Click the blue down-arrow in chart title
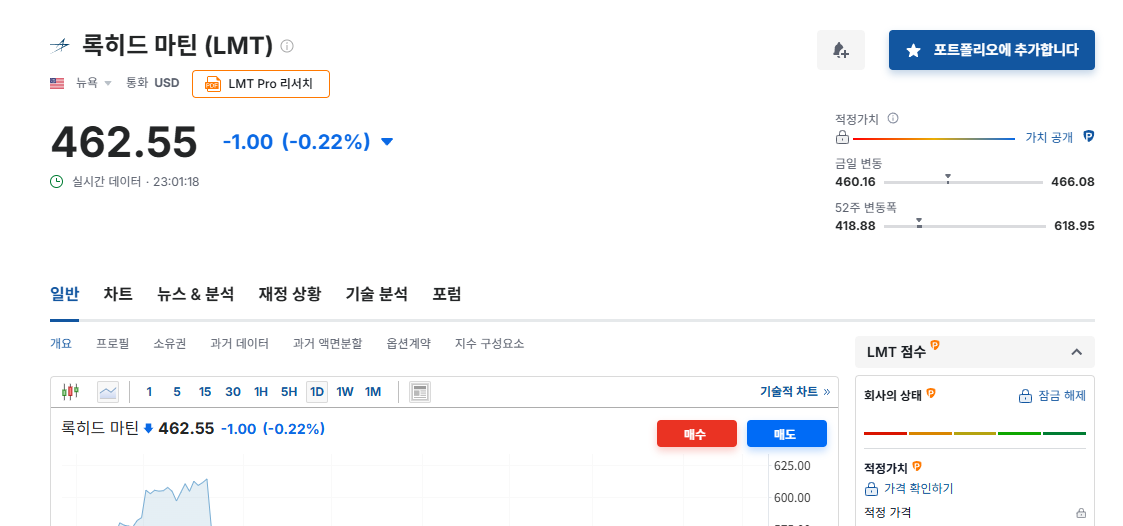 pos(149,429)
